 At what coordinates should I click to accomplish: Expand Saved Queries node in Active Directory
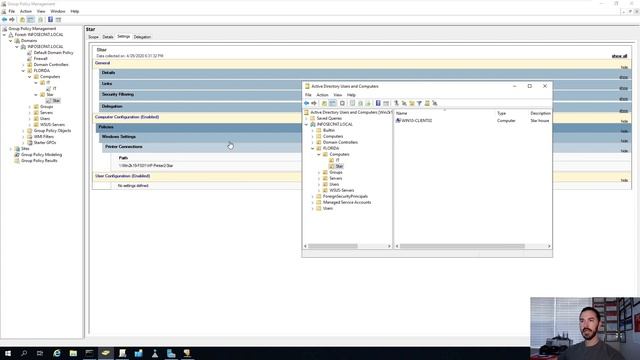click(x=307, y=118)
